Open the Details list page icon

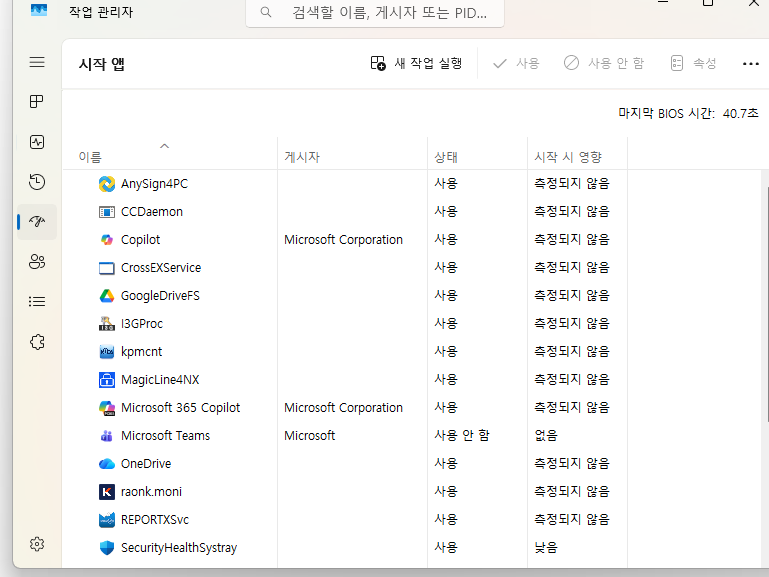pyautogui.click(x=37, y=301)
